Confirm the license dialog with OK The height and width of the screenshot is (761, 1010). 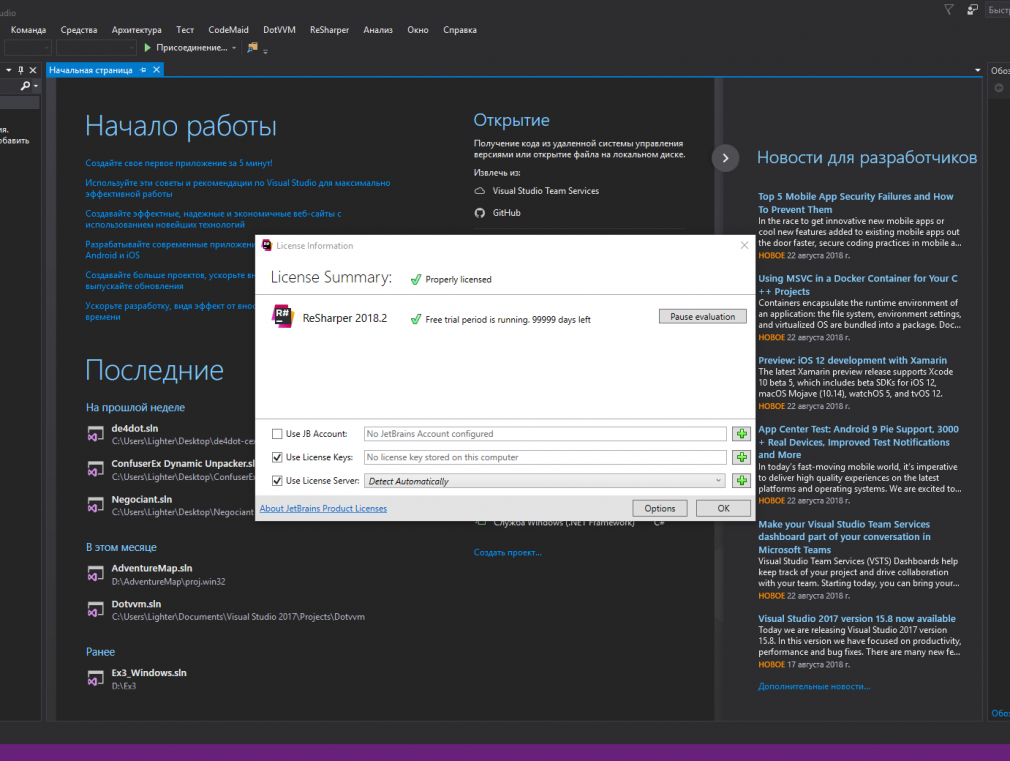(x=723, y=508)
